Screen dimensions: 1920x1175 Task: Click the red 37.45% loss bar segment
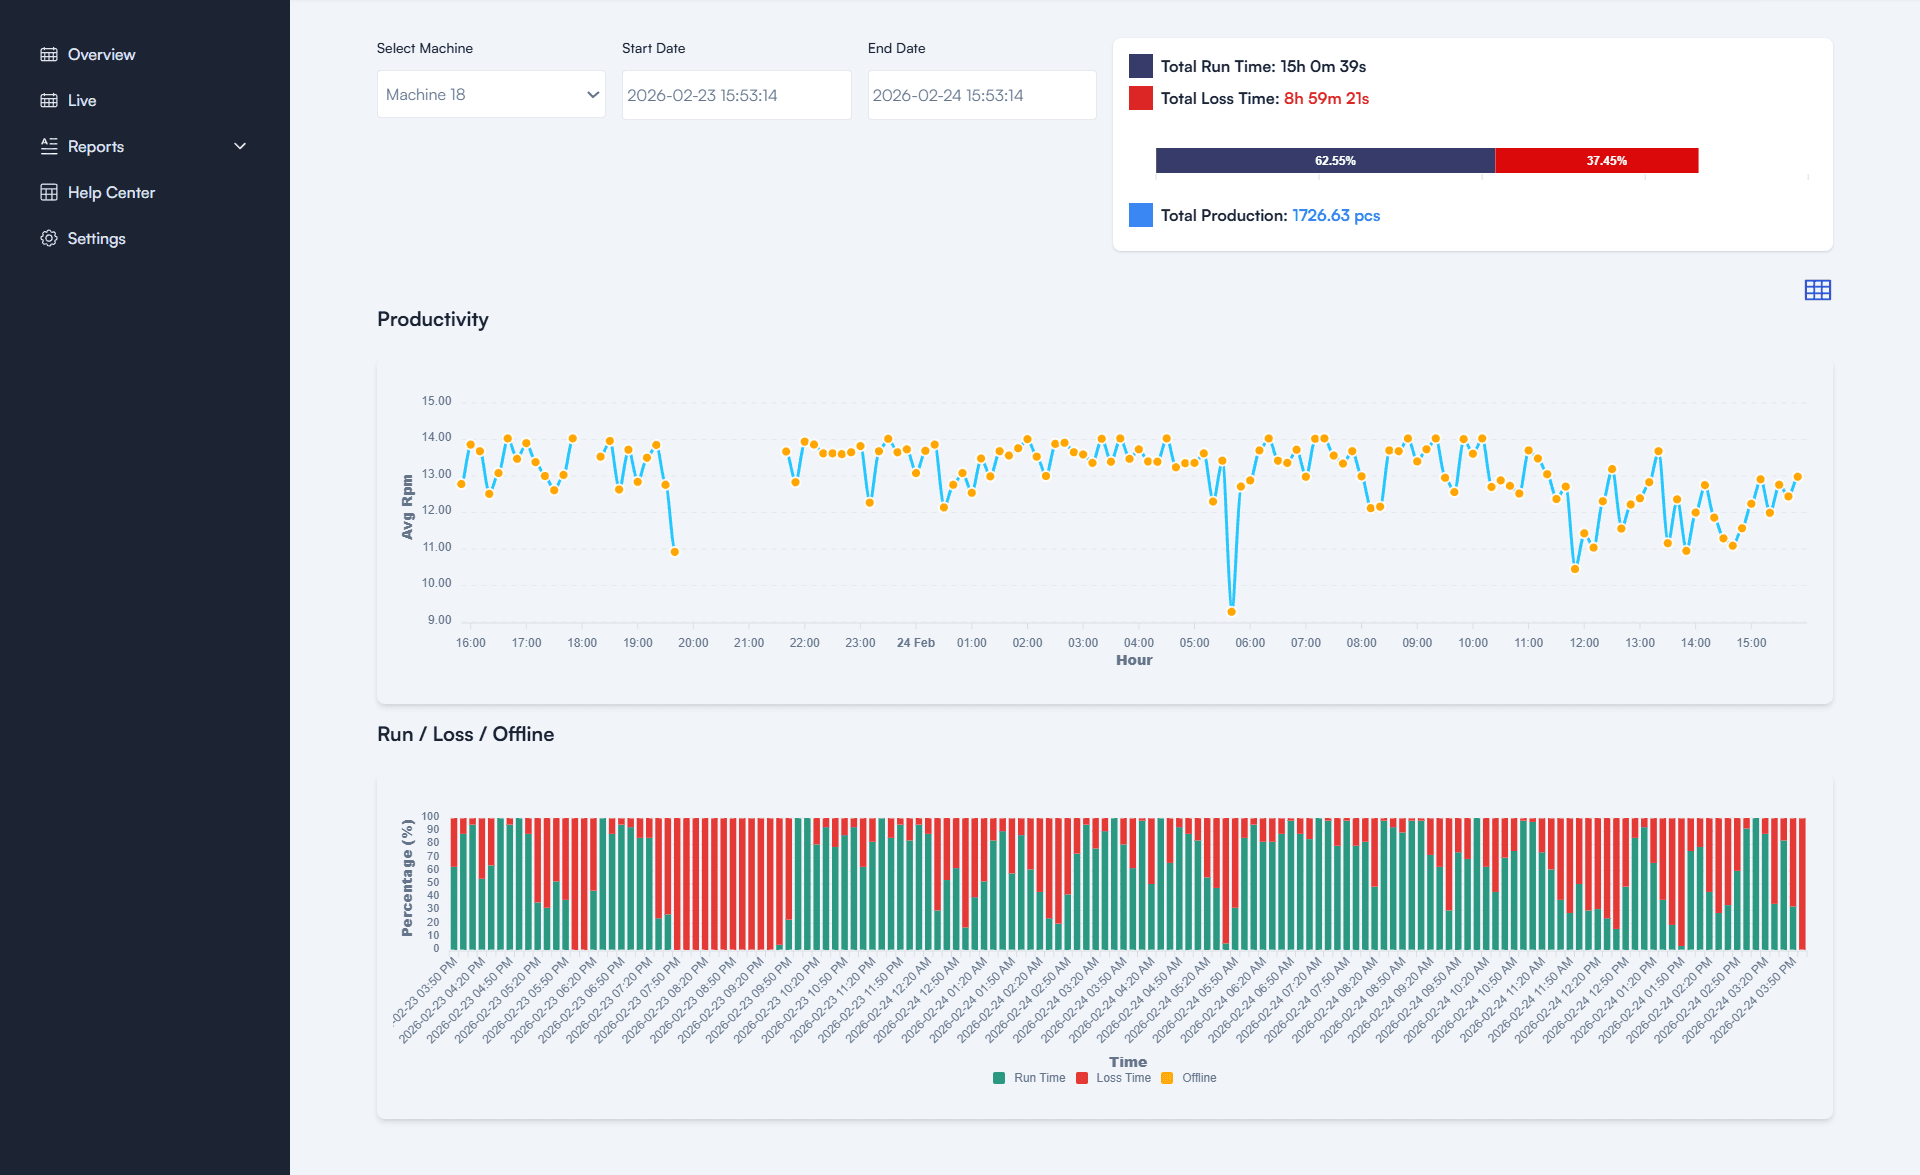point(1597,160)
